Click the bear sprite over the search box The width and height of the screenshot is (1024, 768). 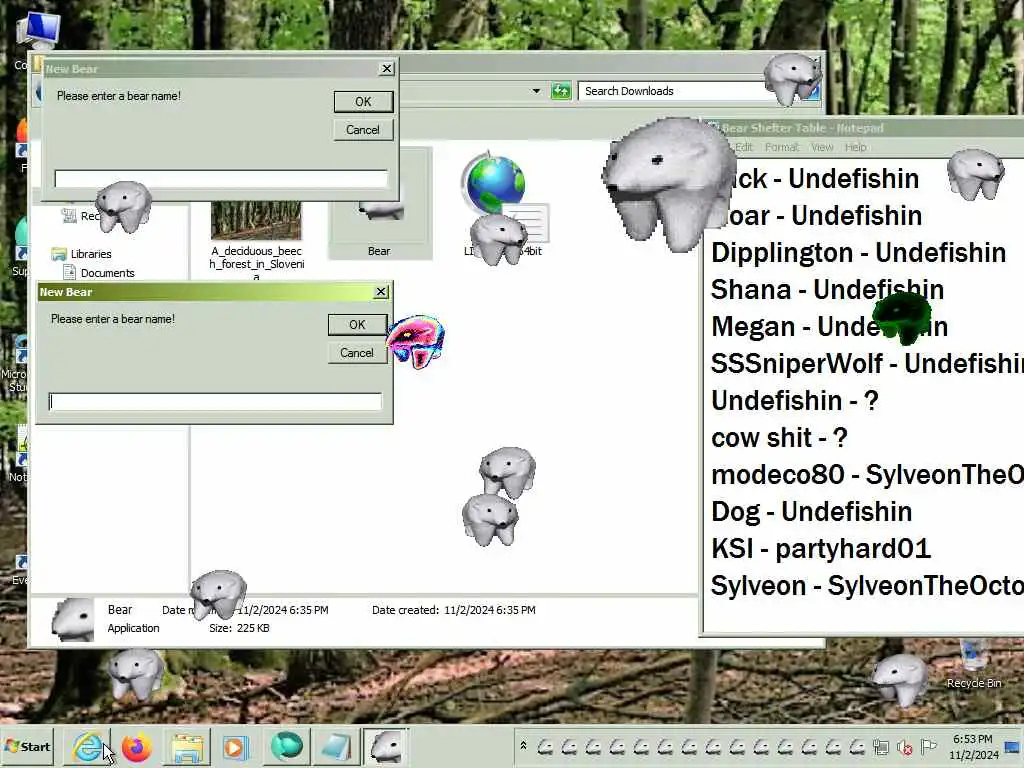pos(792,79)
